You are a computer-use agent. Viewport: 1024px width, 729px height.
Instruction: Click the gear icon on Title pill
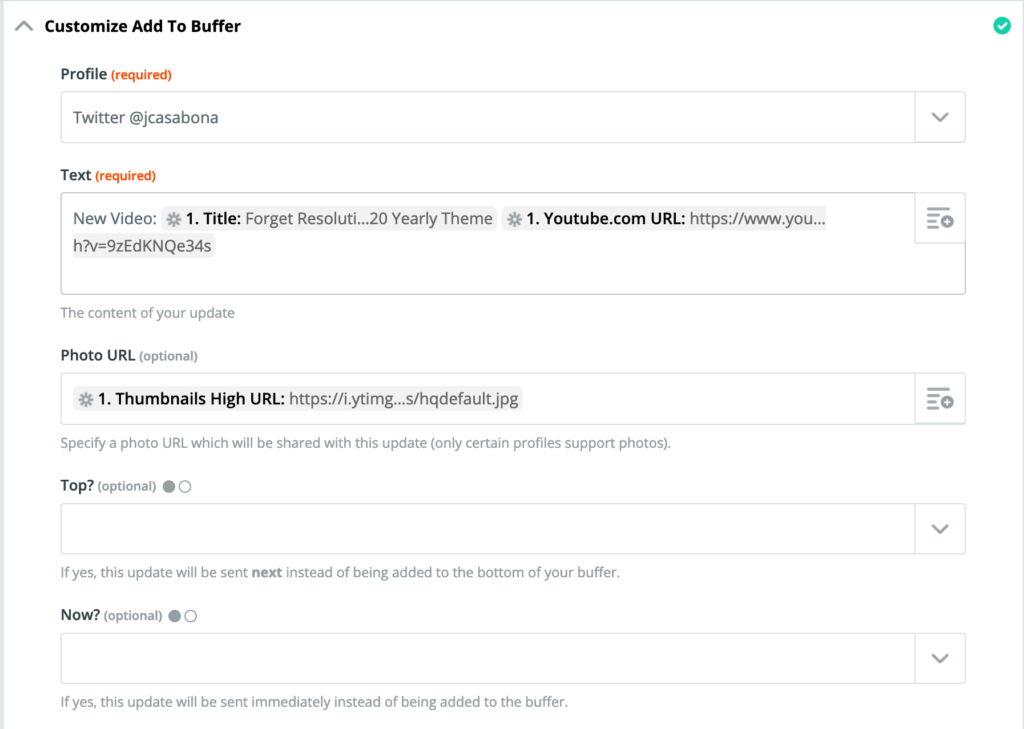174,219
